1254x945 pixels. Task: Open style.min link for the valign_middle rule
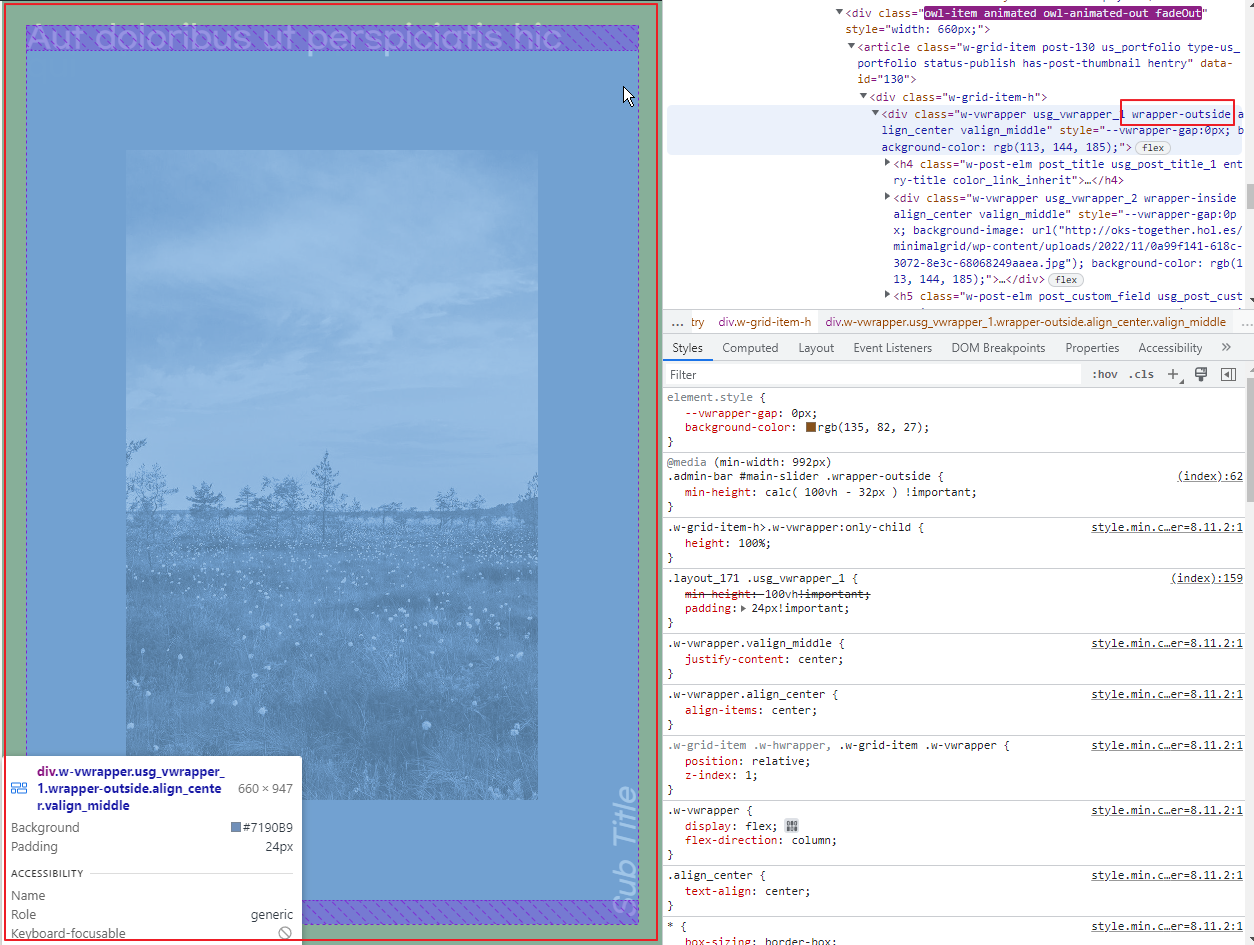click(x=1167, y=644)
